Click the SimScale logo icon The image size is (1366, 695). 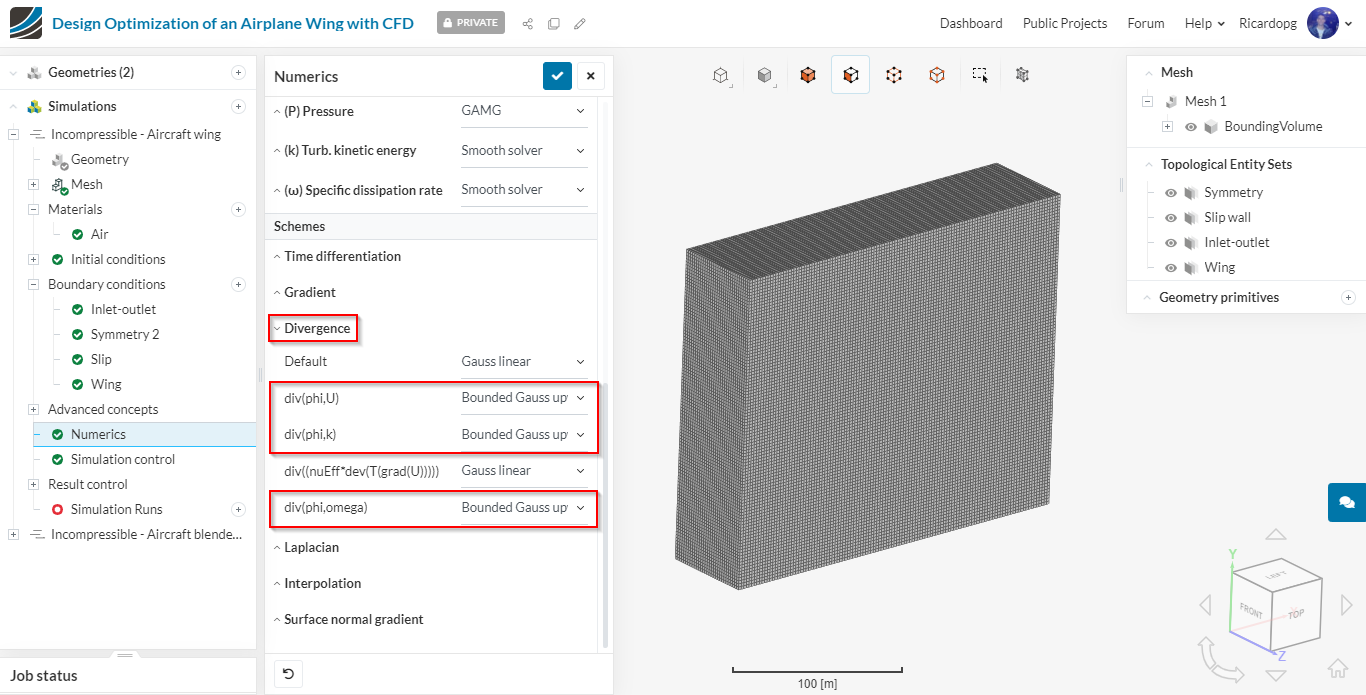(25, 22)
